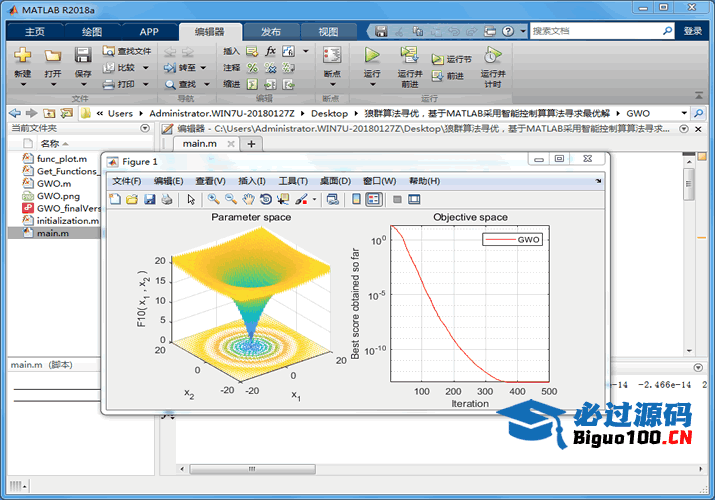
Task: Click the Open (打开) folder icon
Action: coord(52,56)
